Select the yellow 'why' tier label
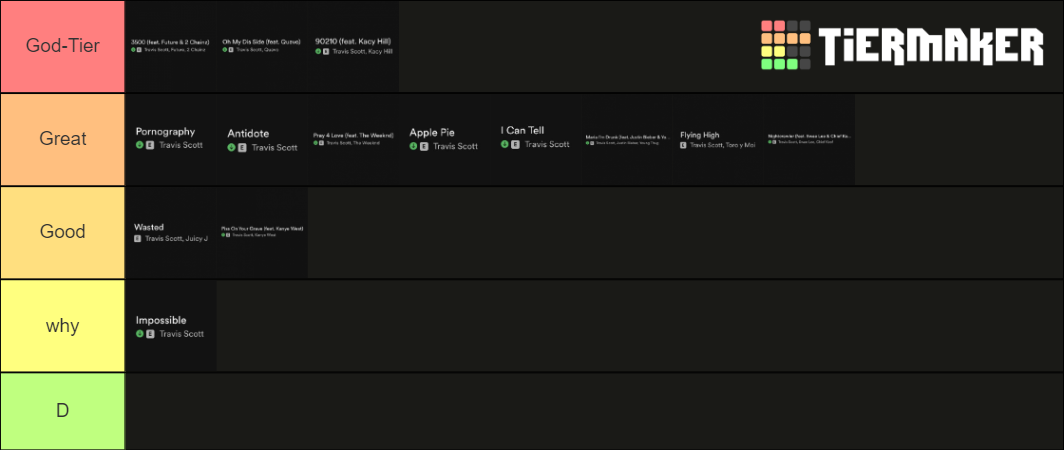Image resolution: width=1064 pixels, height=450 pixels. pos(62,325)
